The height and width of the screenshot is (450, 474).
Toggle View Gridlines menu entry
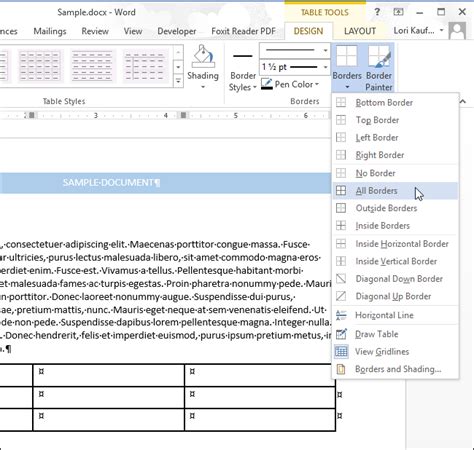(395, 351)
